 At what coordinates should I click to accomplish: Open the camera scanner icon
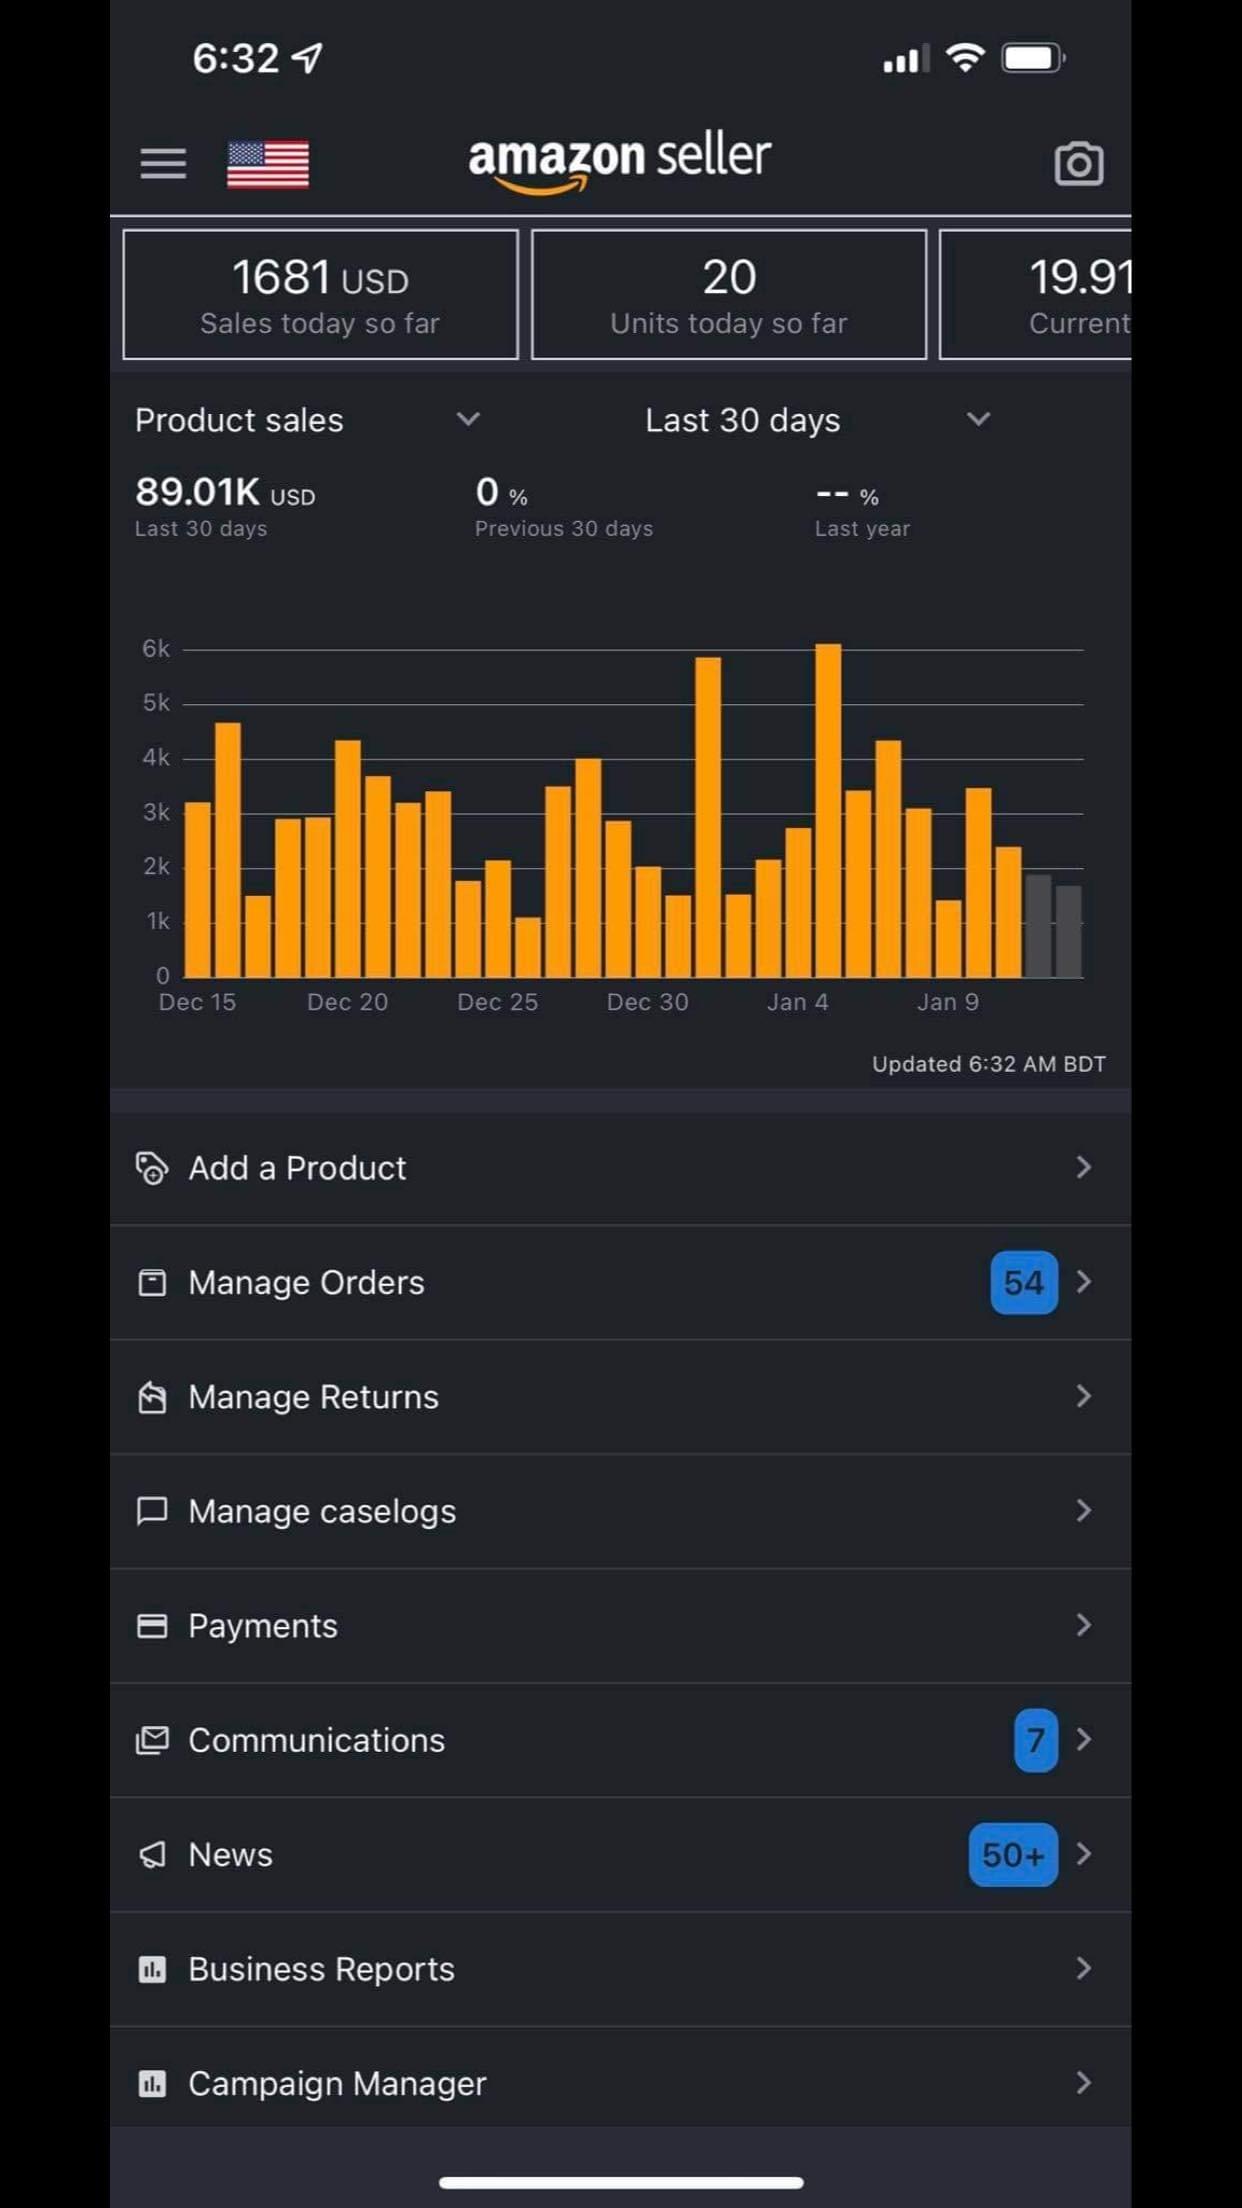tap(1078, 164)
